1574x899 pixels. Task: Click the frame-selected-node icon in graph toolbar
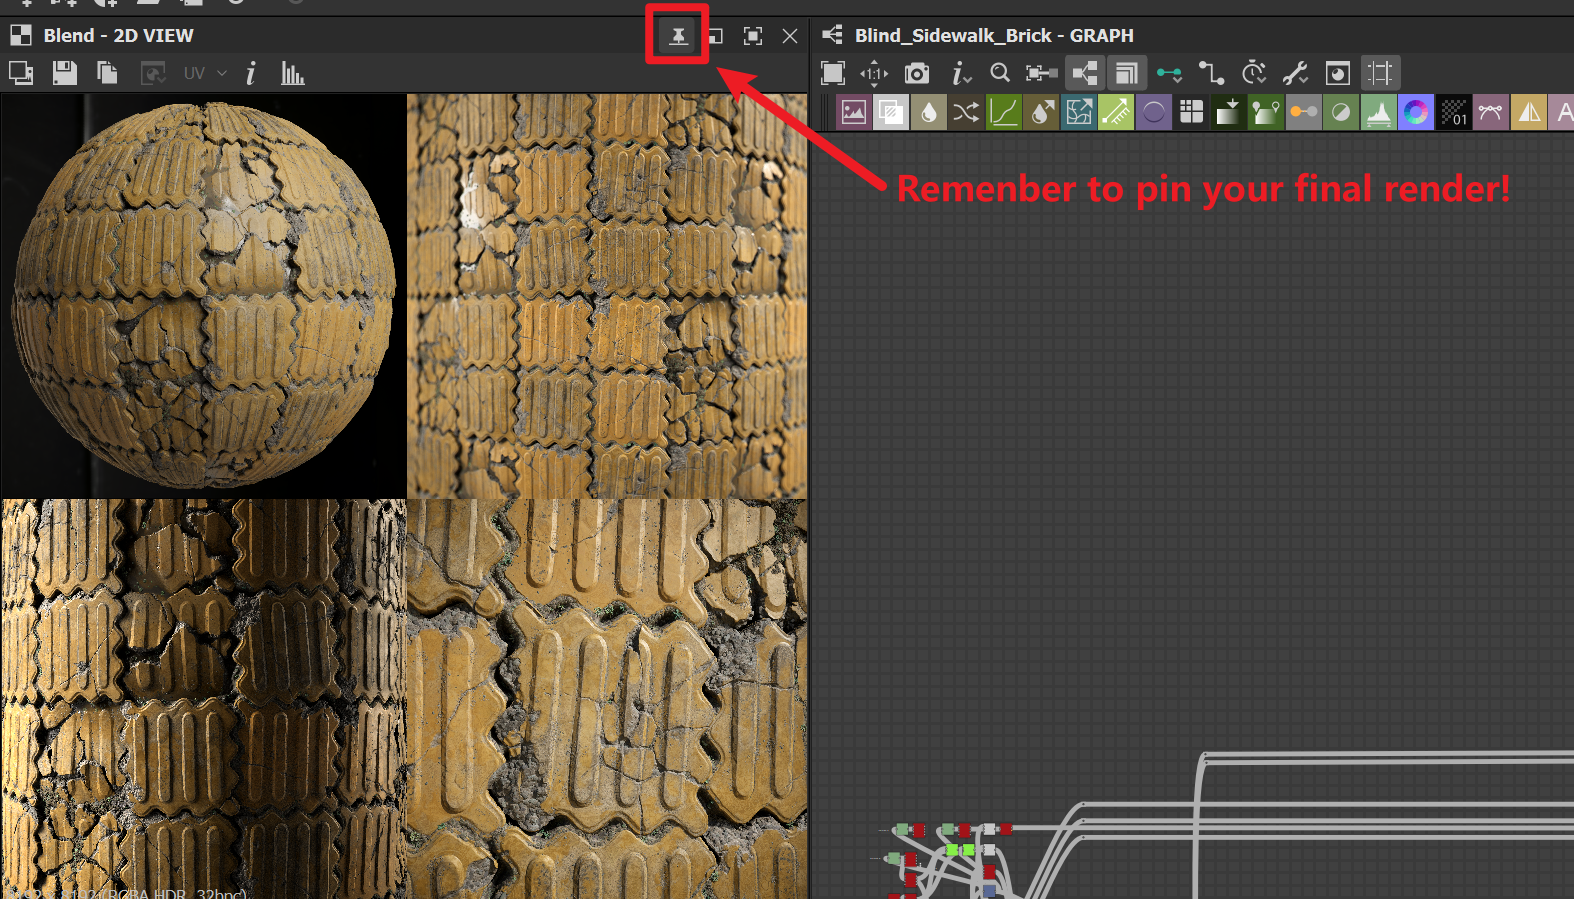[1042, 73]
